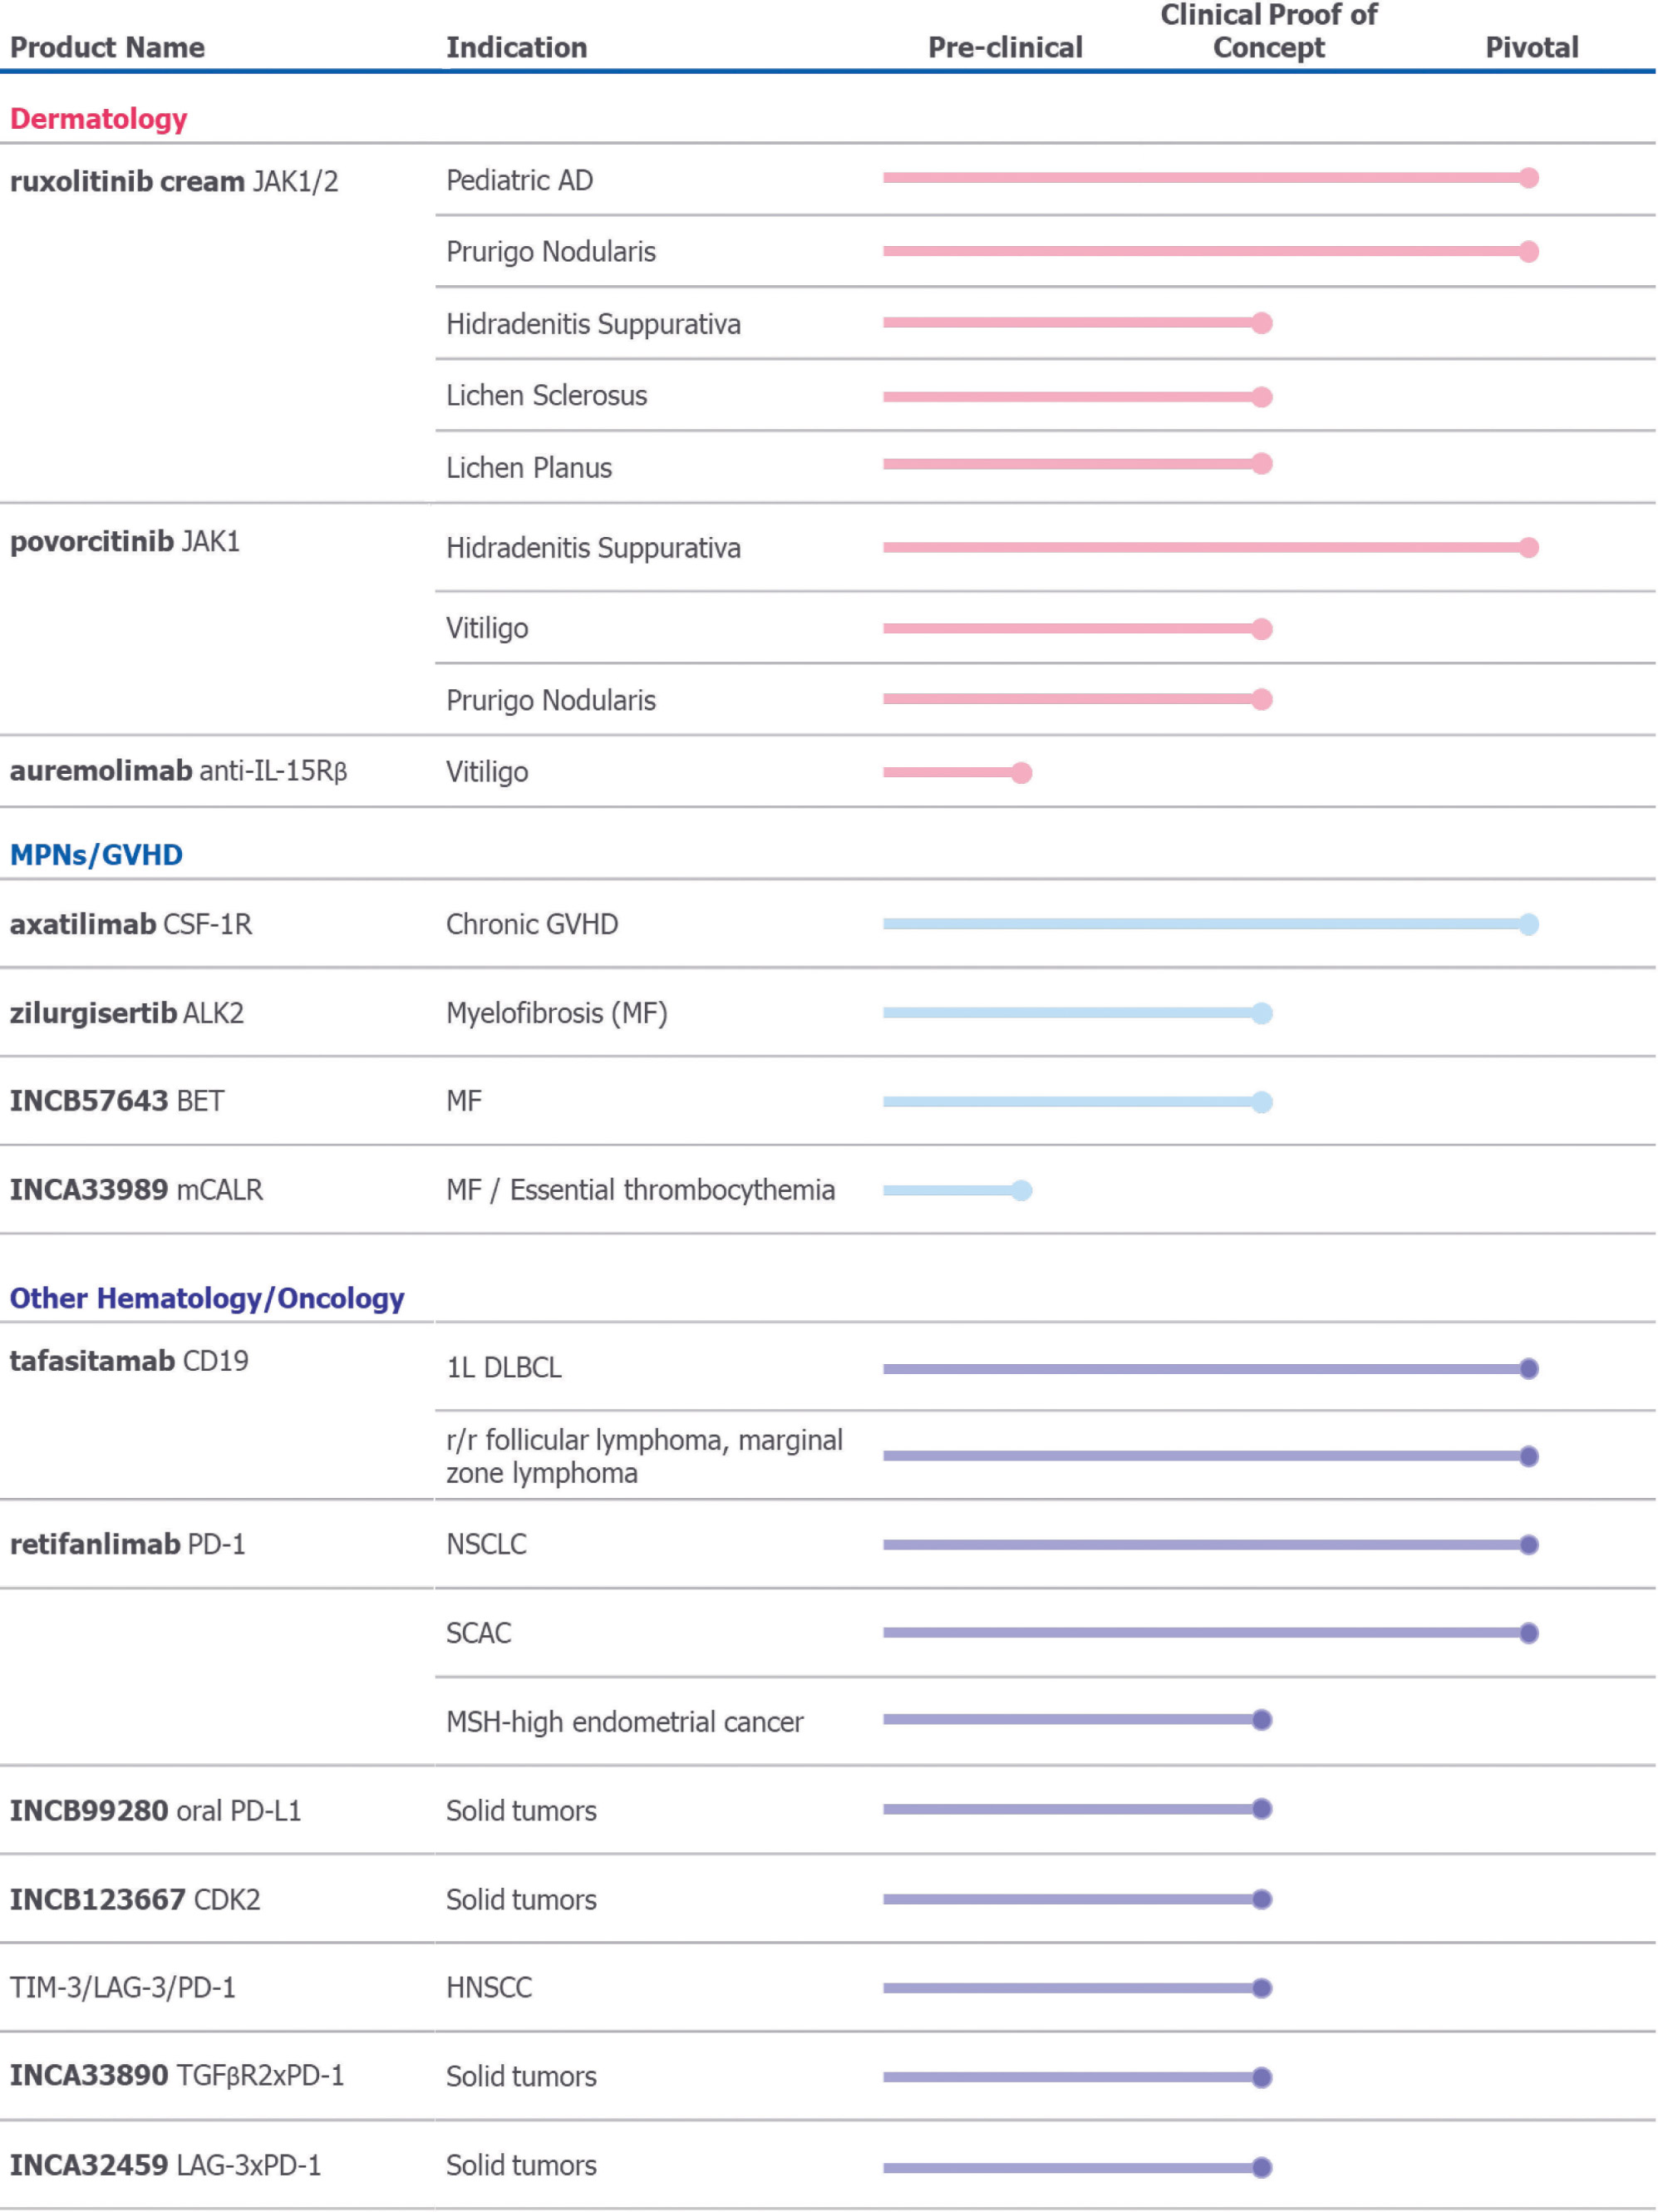
Task: Click the auremolimab Vitiligo progress end dot
Action: (1021, 772)
